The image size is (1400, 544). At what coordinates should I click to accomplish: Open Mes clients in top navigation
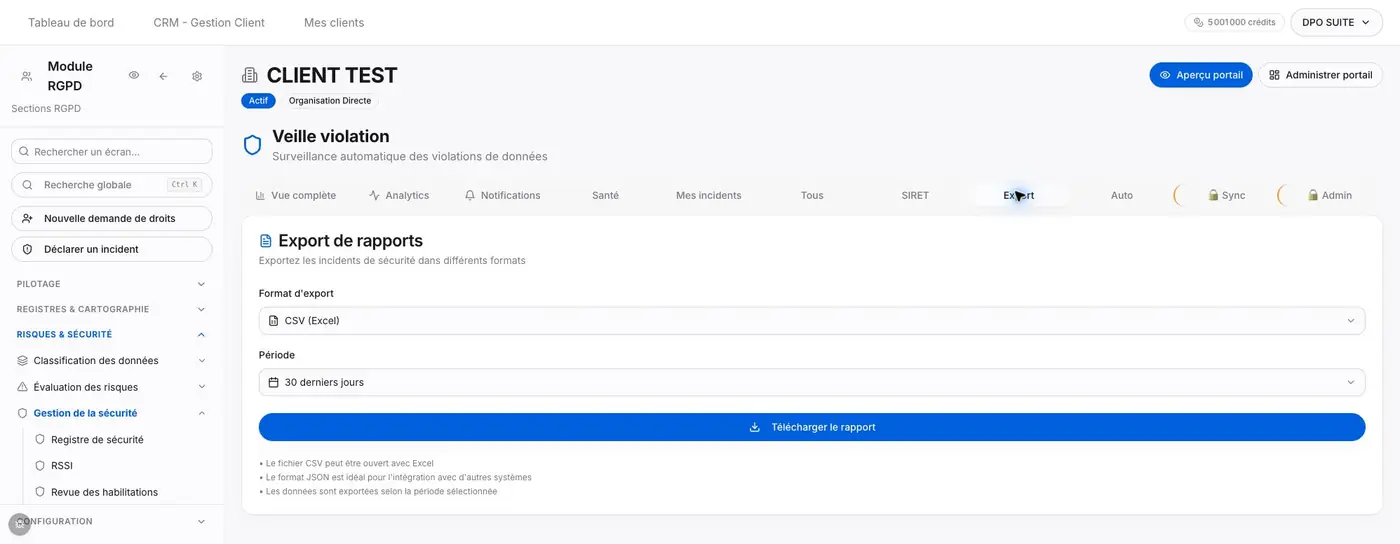click(x=334, y=22)
